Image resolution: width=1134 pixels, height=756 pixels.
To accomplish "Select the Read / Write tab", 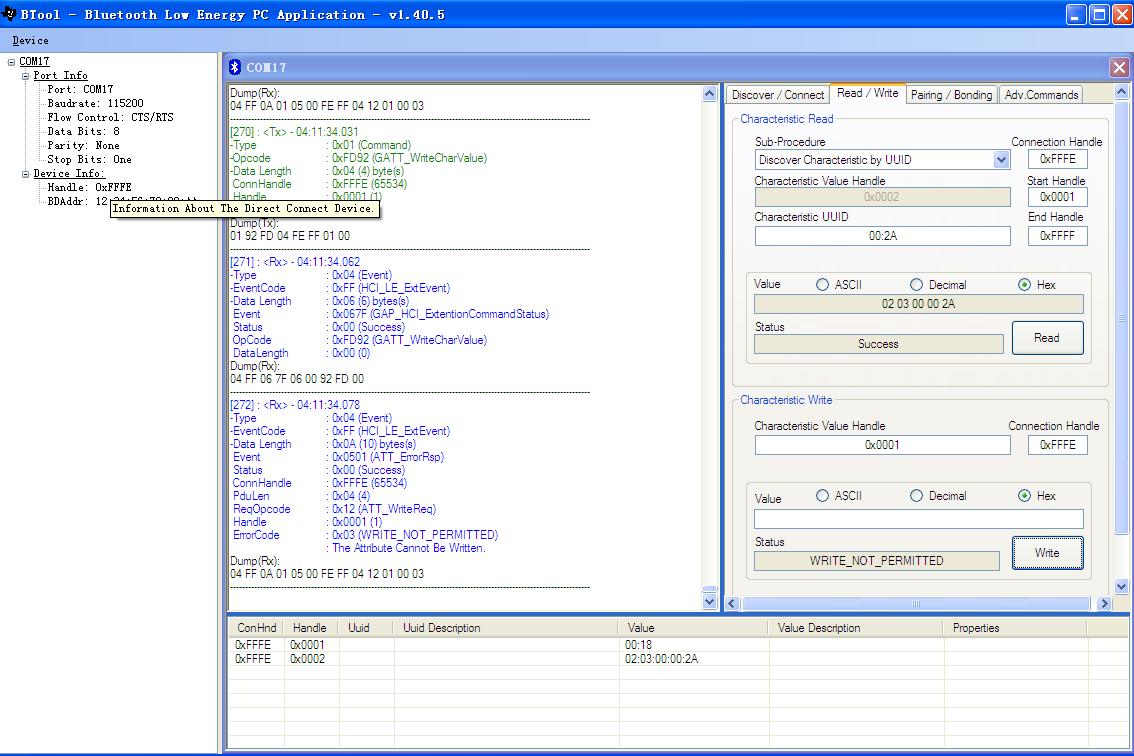I will 867,93.
